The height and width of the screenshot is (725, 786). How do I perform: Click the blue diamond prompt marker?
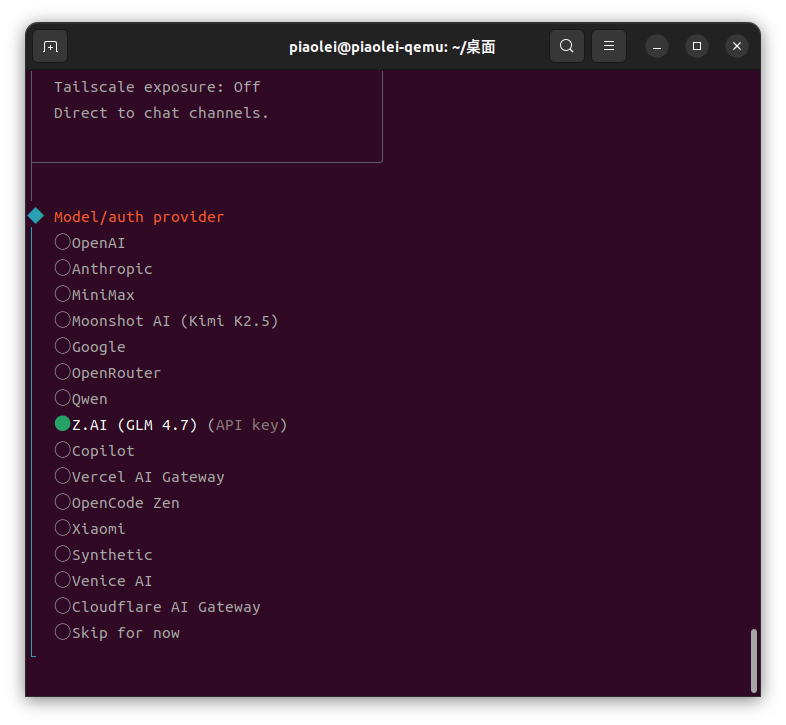36,216
